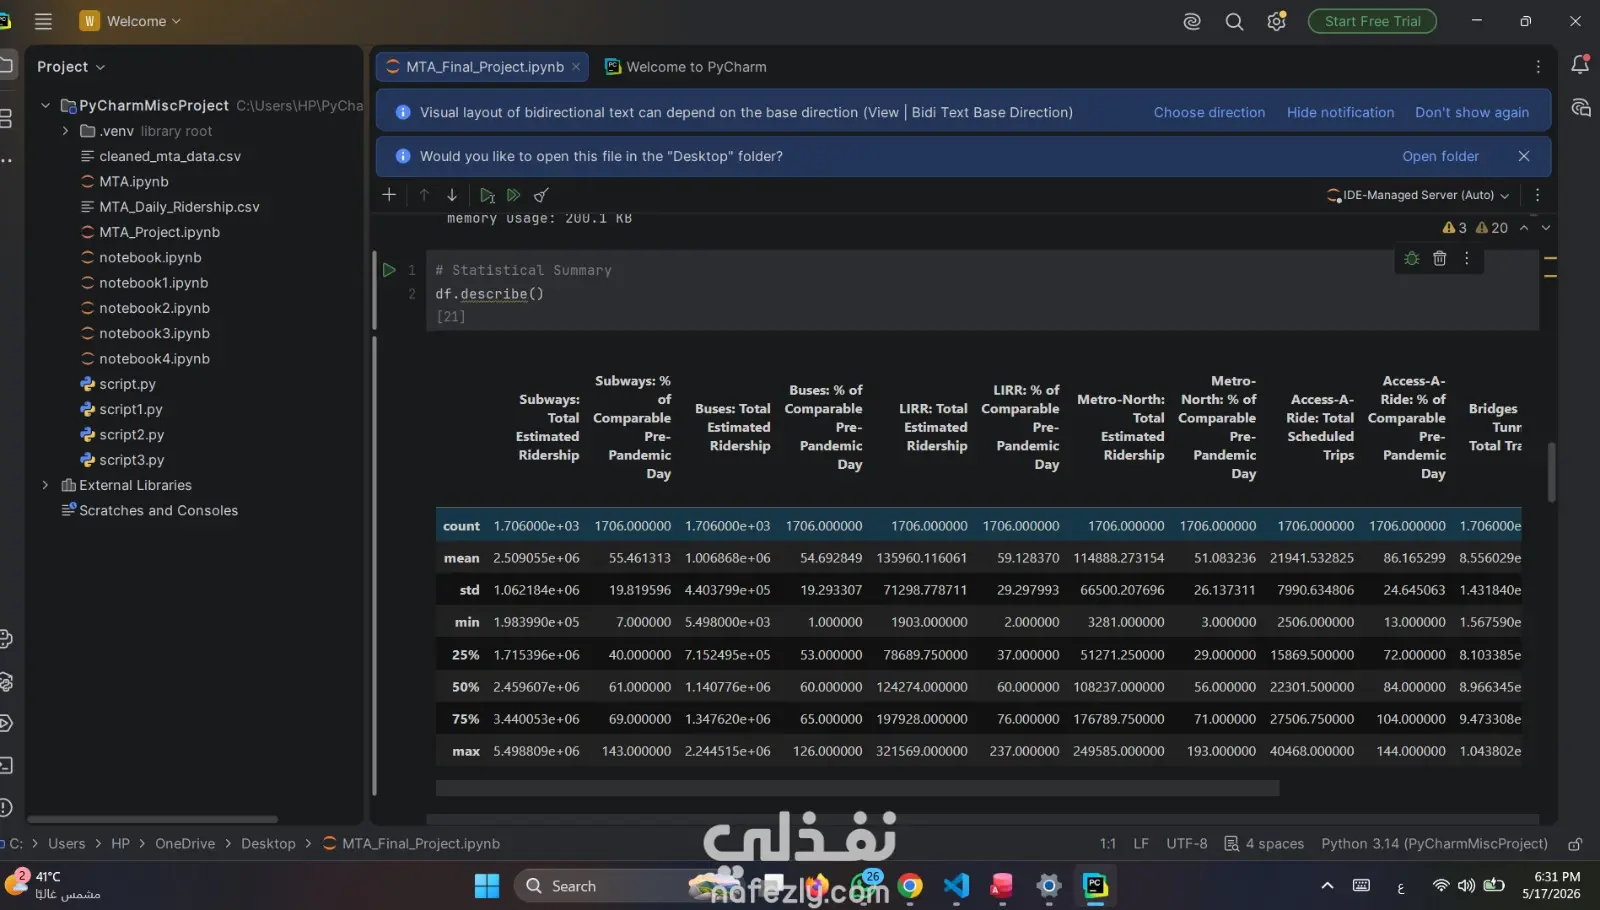Click Don't show again link
1600x910 pixels.
coord(1472,112)
